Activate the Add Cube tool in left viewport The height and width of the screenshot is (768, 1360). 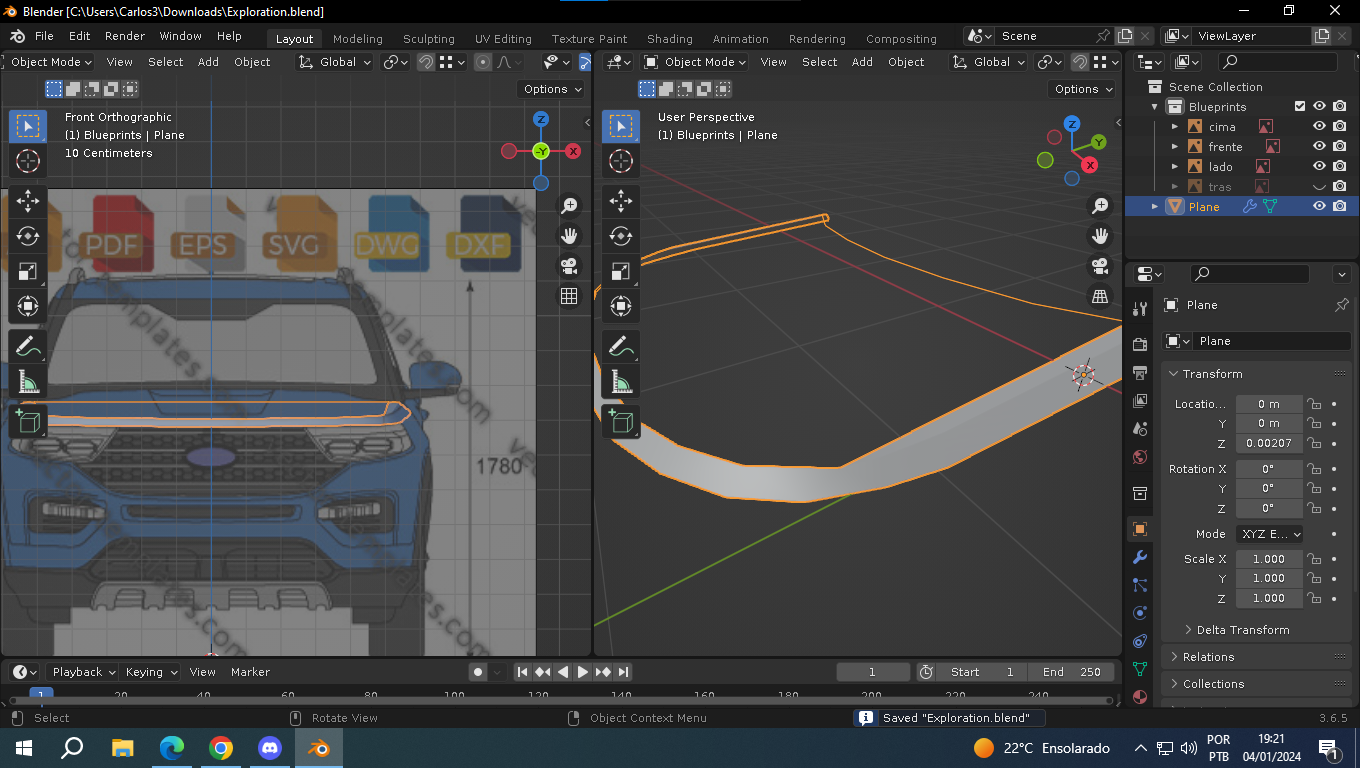28,421
